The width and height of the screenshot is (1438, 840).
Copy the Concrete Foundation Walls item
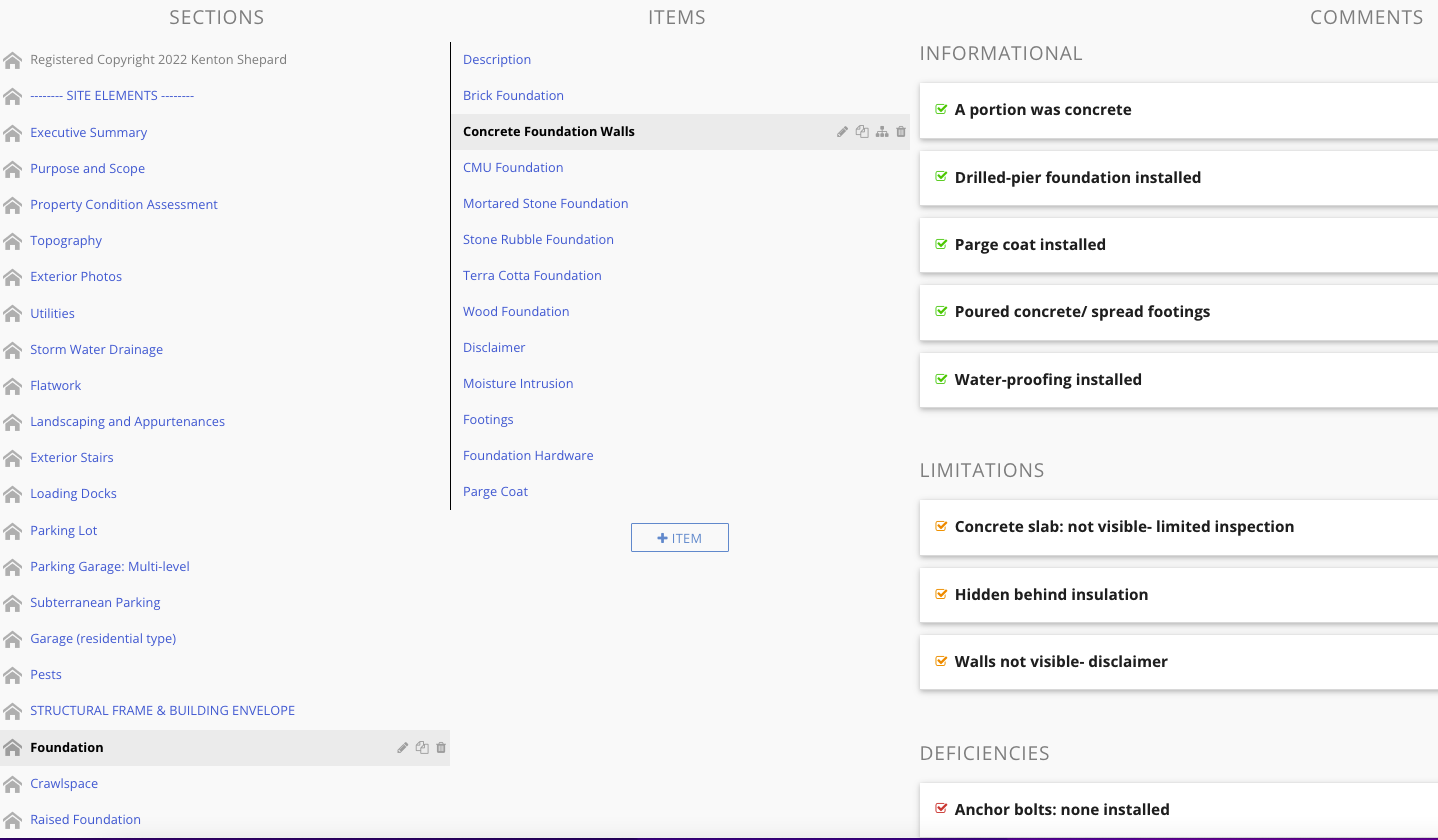862,132
